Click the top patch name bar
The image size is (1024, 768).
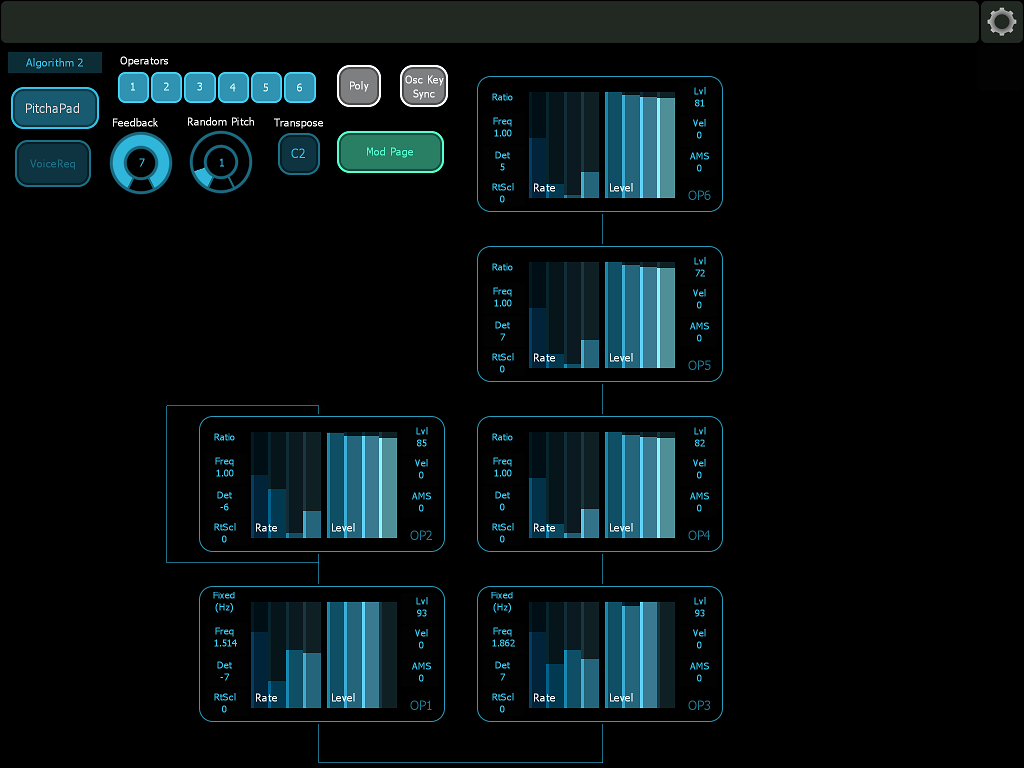coord(489,22)
